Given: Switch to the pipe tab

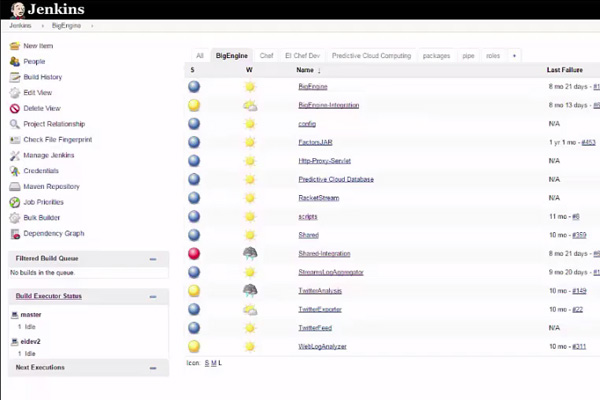Looking at the screenshot, I should click(468, 56).
